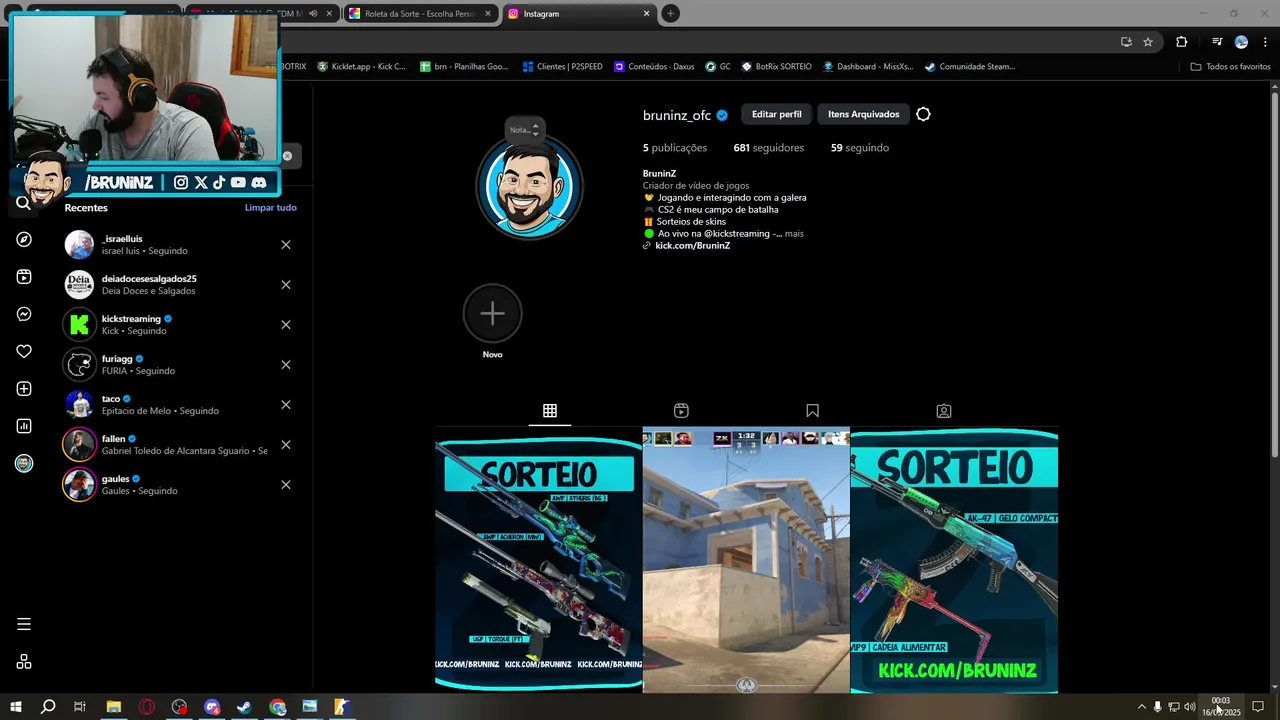
Task: Open the first SORTEIO post with sniper rifles
Action: [x=538, y=560]
